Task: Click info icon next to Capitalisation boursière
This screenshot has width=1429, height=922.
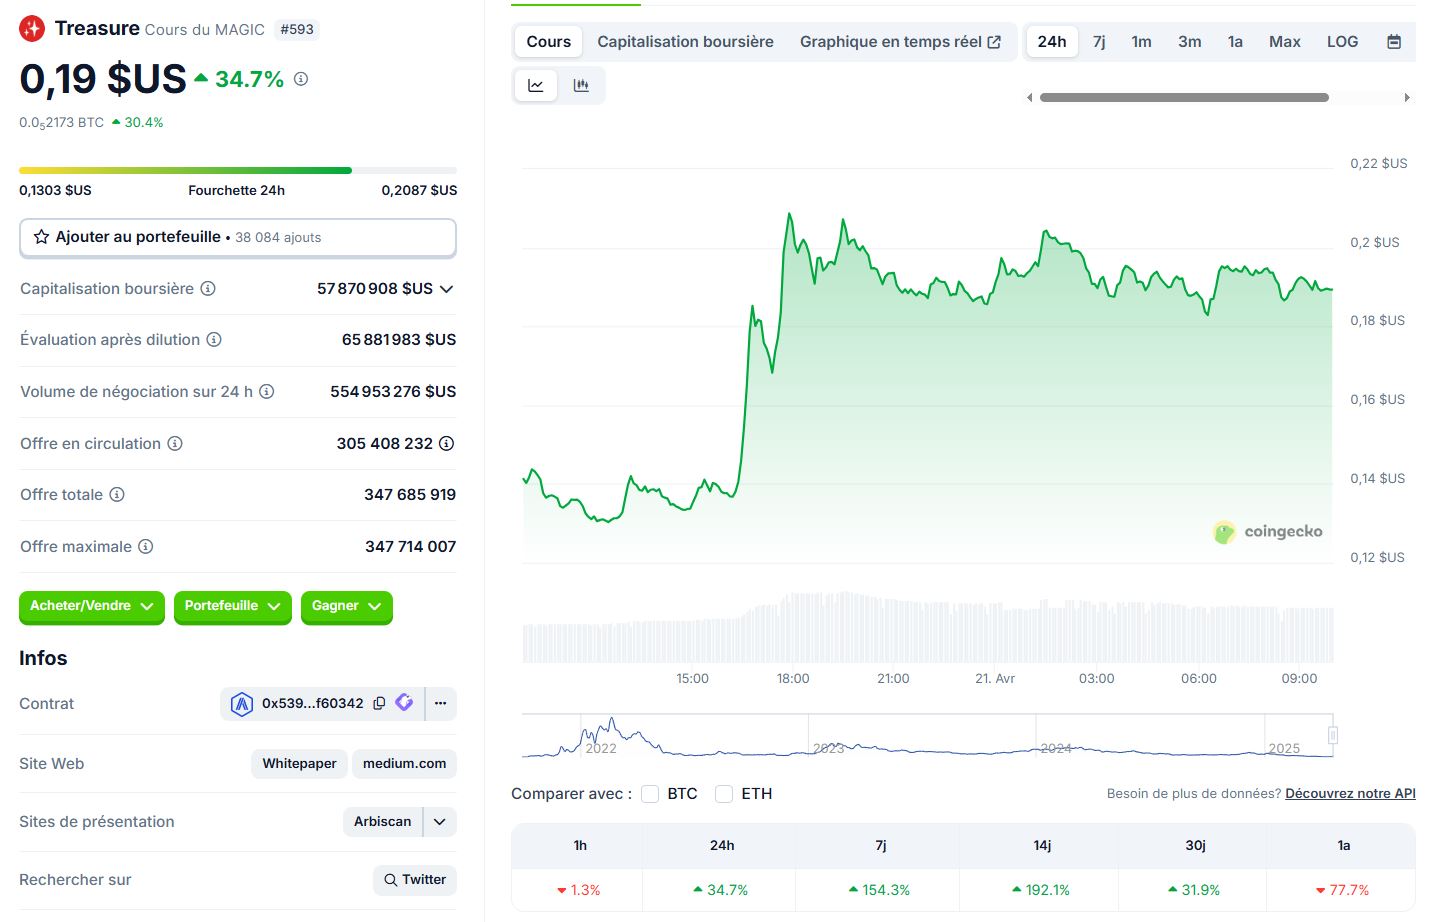Action: pos(208,289)
